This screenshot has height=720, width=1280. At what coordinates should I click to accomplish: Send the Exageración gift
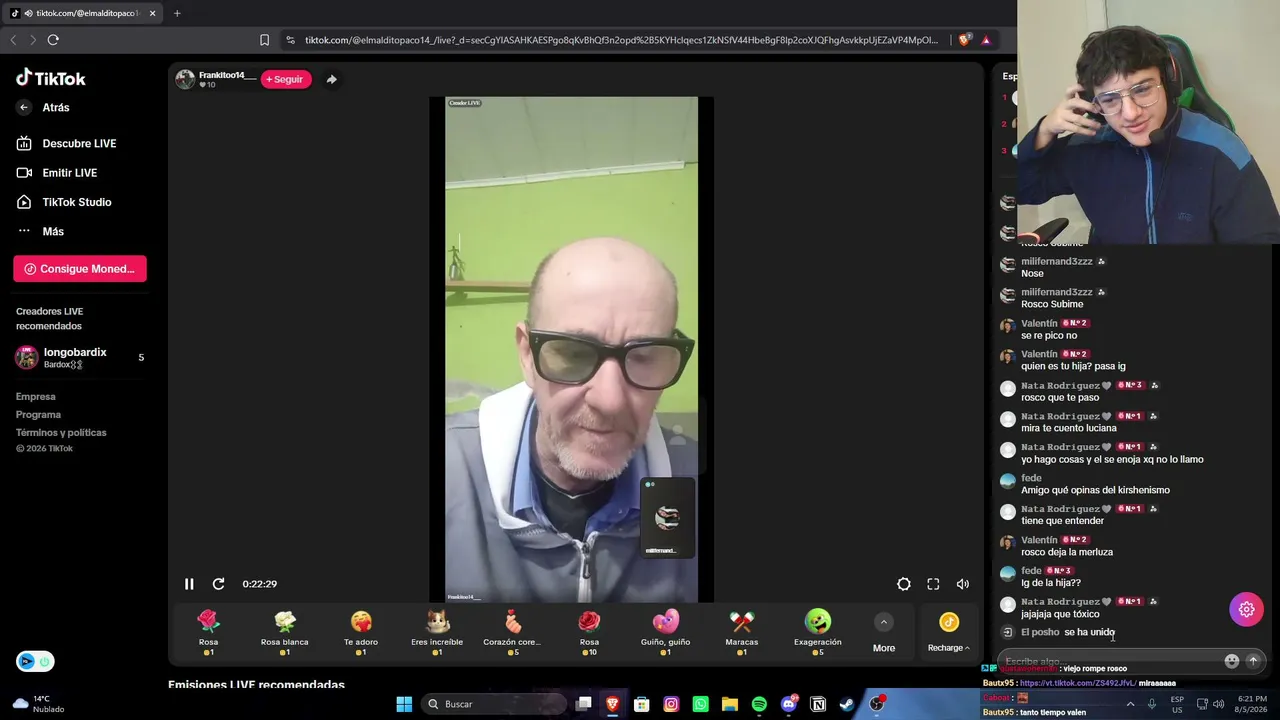click(x=818, y=633)
